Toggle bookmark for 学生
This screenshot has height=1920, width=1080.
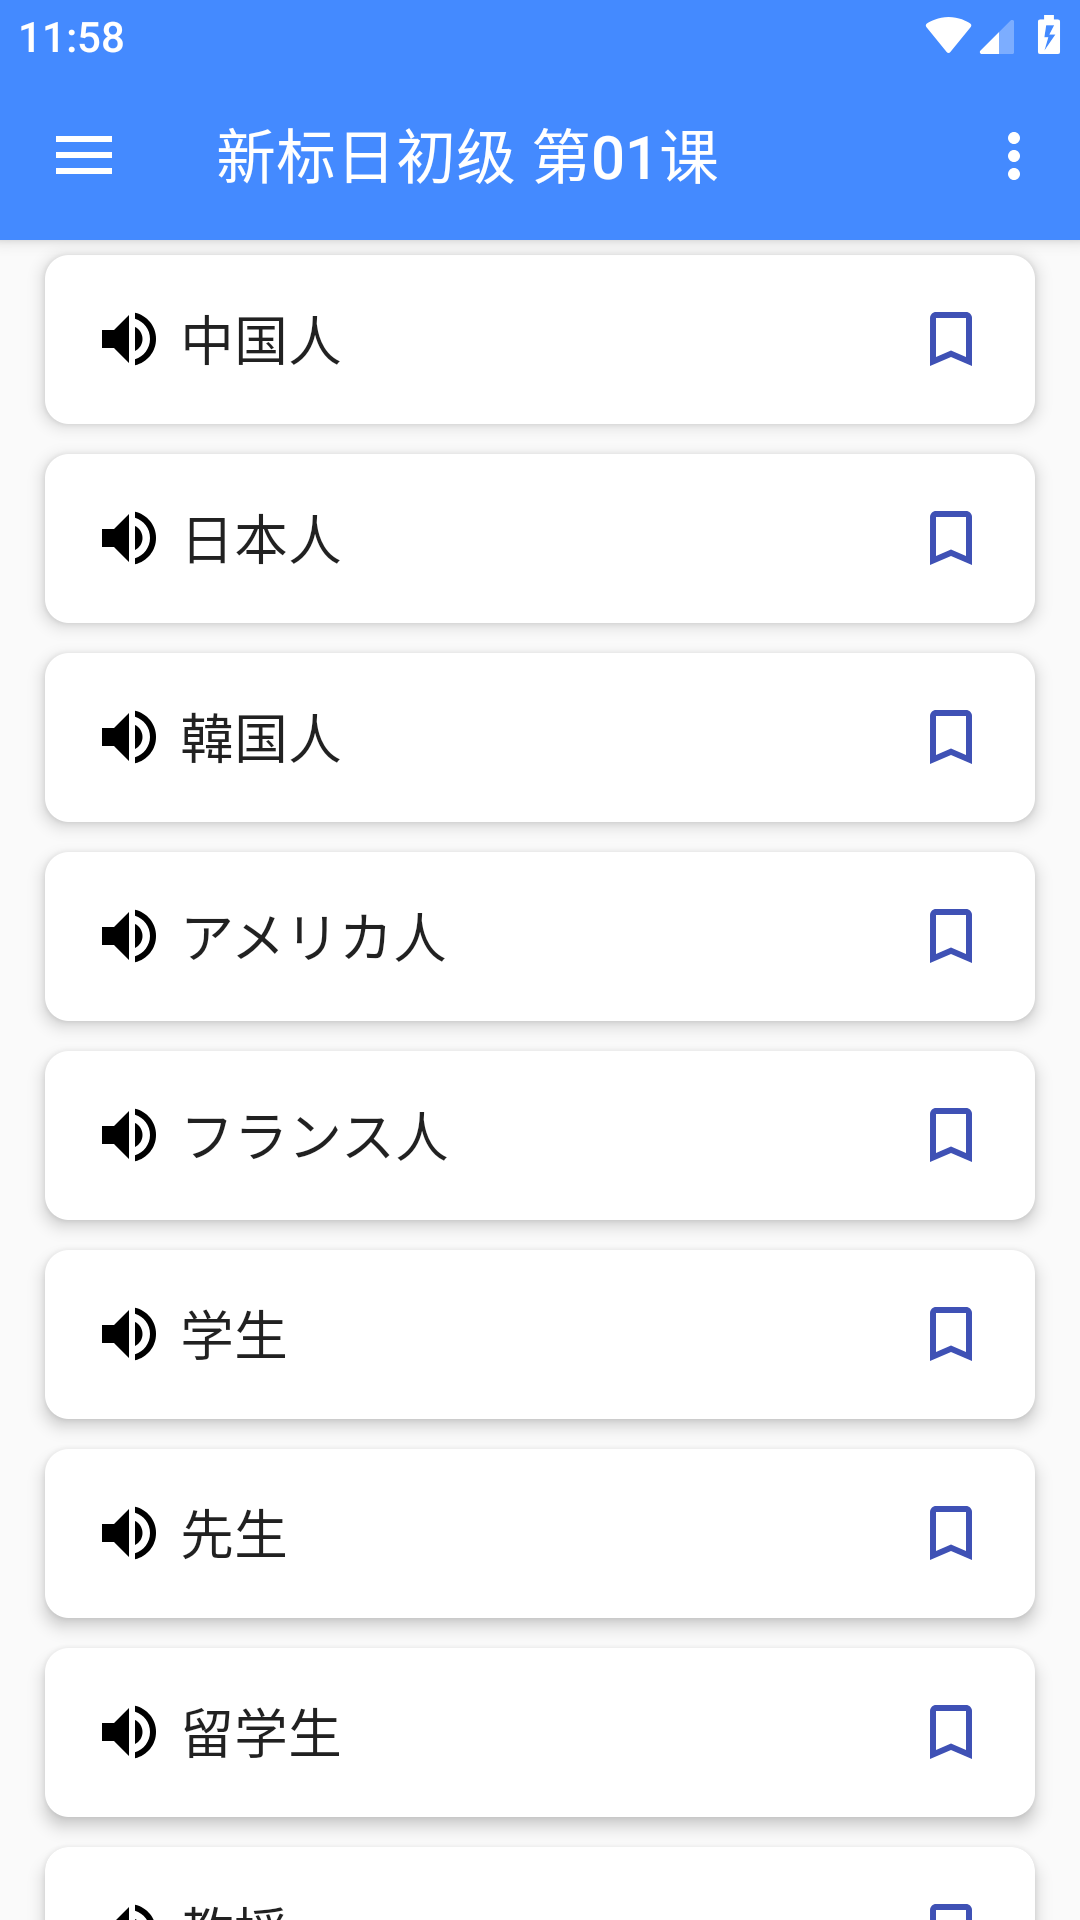[x=950, y=1334]
